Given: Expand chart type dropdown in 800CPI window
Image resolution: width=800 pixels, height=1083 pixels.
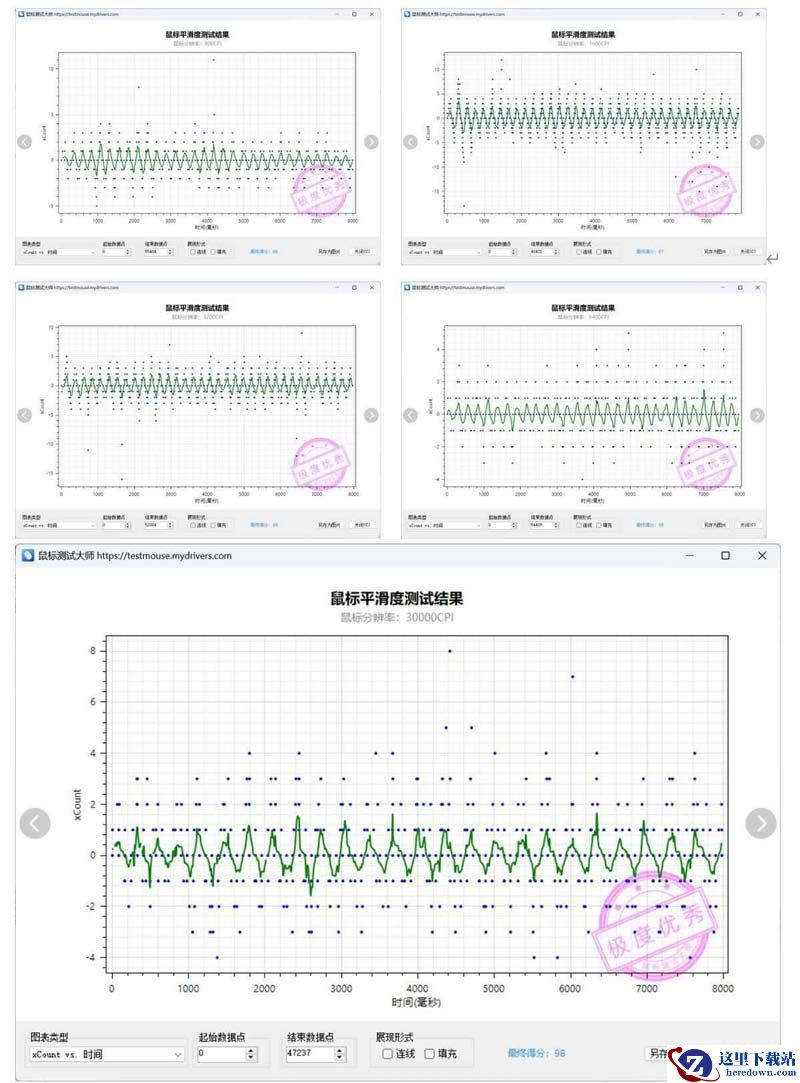Looking at the screenshot, I should 58,252.
